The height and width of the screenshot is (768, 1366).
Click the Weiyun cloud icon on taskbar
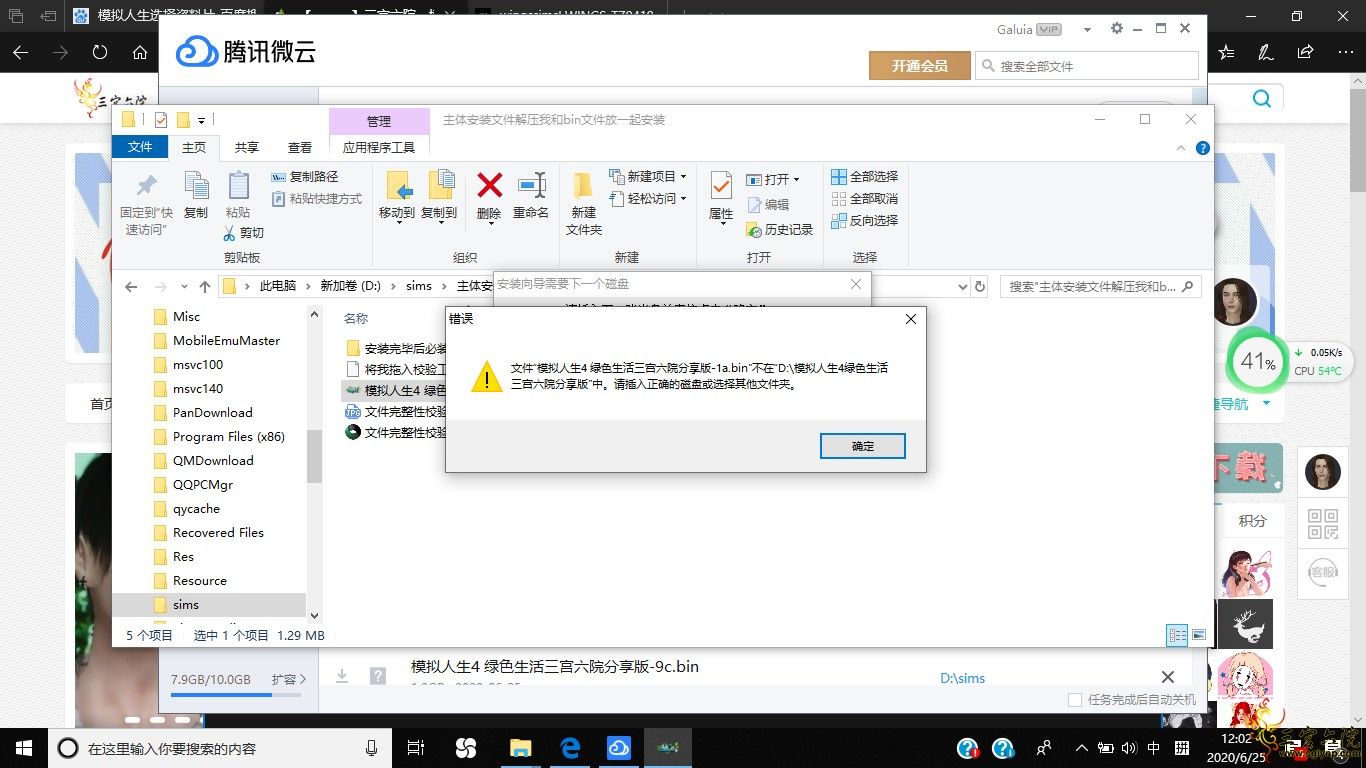click(x=618, y=748)
